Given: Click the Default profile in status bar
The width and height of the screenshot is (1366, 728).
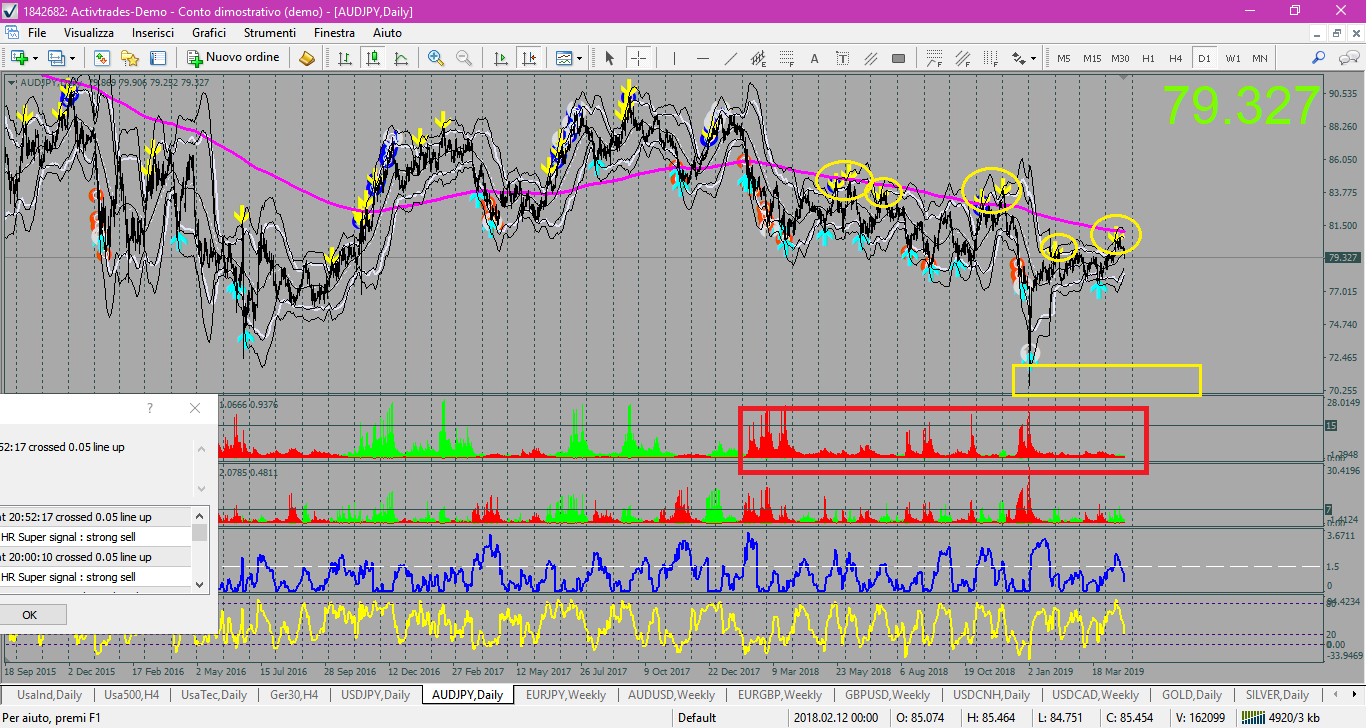Looking at the screenshot, I should [x=697, y=717].
